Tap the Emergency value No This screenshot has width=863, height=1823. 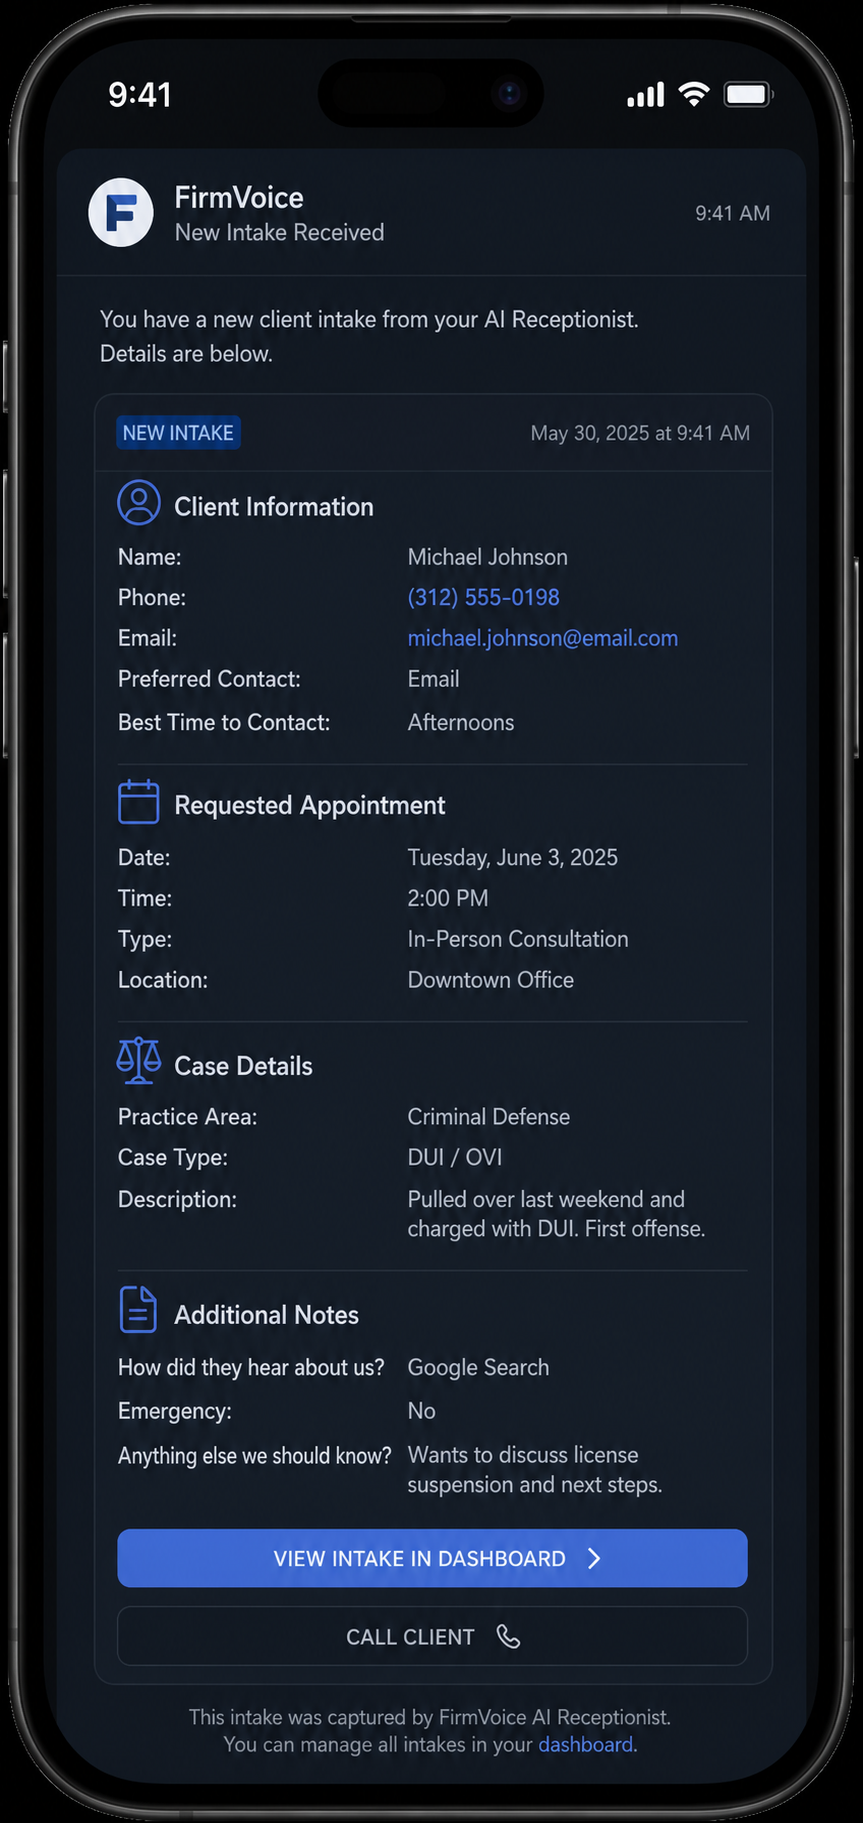(422, 1411)
